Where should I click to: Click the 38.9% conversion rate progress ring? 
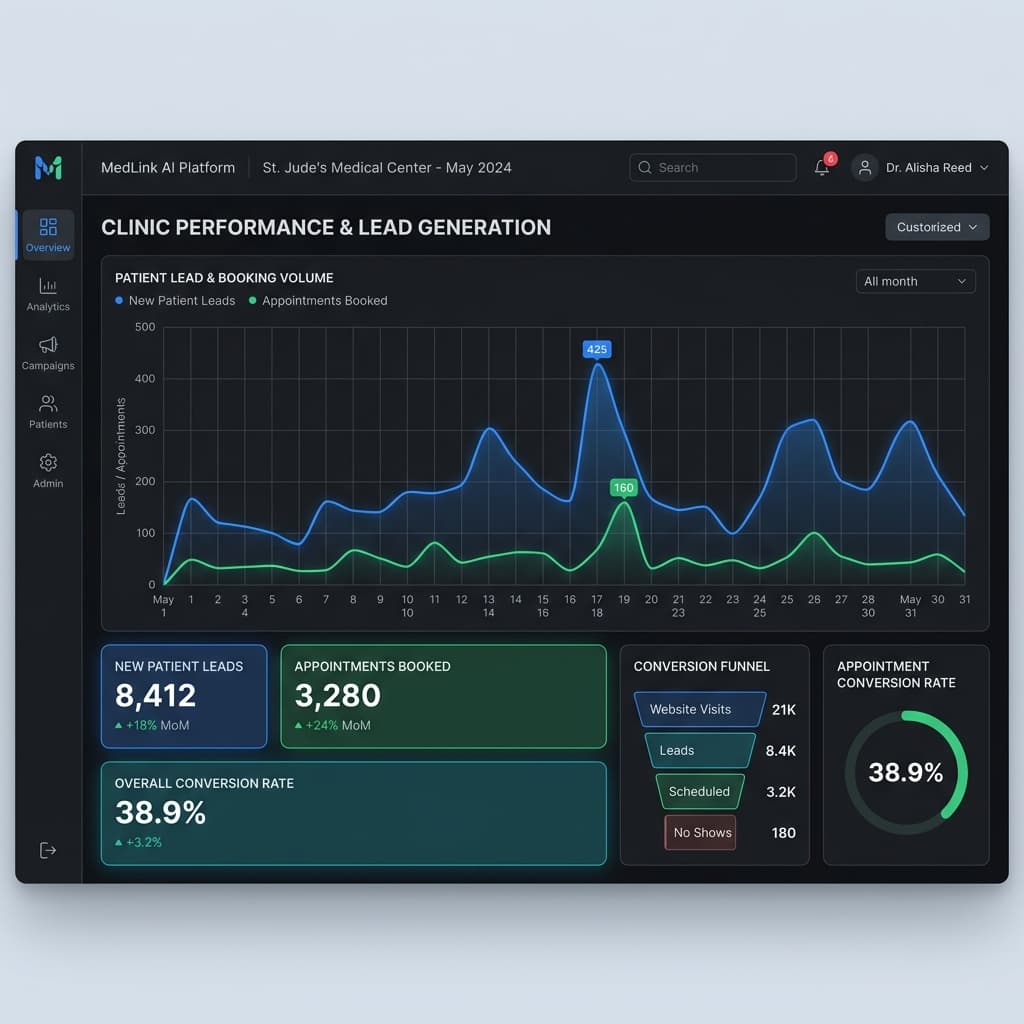[x=906, y=772]
